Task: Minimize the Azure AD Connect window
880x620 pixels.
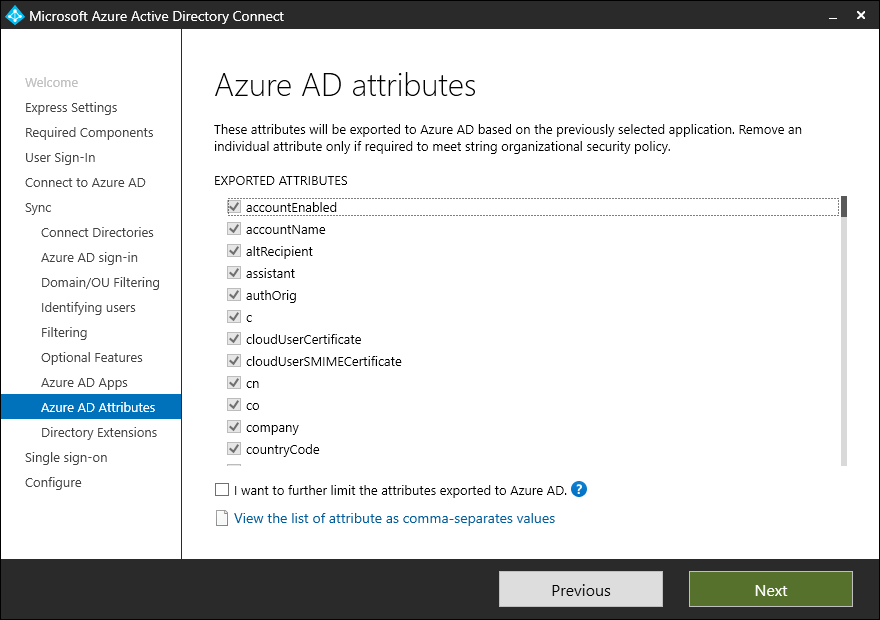Action: pos(830,16)
